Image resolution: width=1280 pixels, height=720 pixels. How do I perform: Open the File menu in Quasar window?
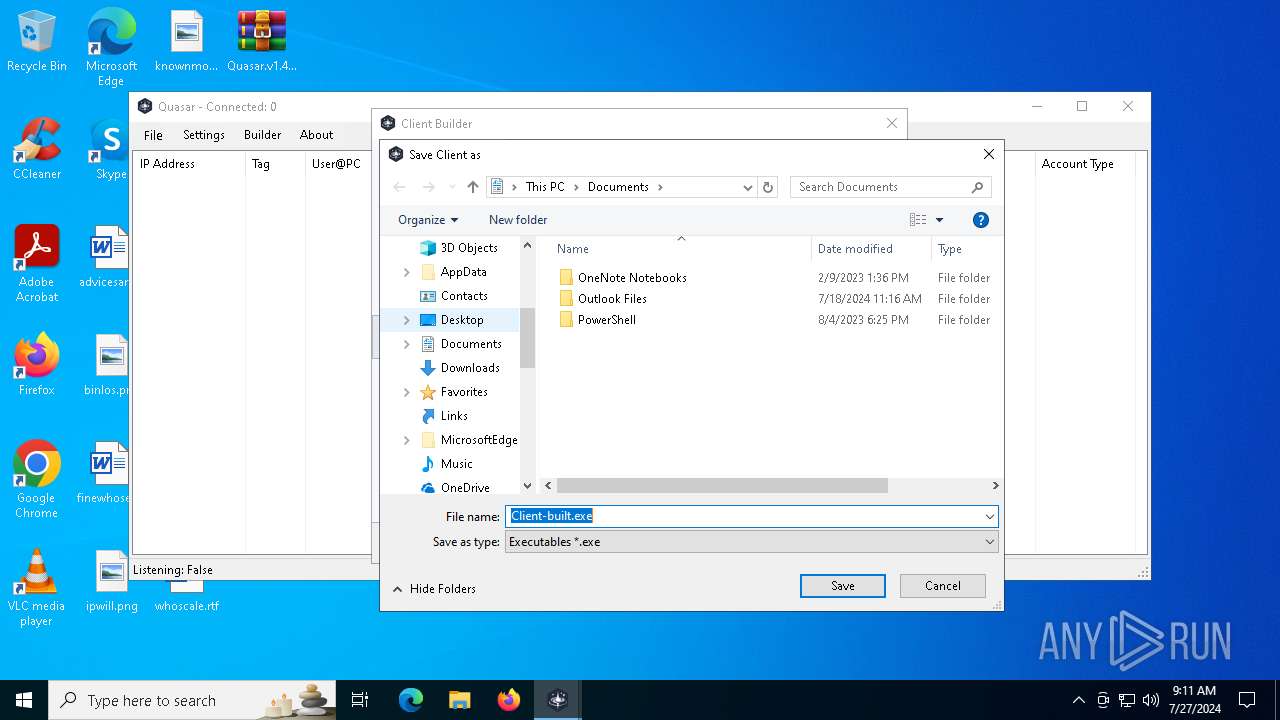pos(153,135)
